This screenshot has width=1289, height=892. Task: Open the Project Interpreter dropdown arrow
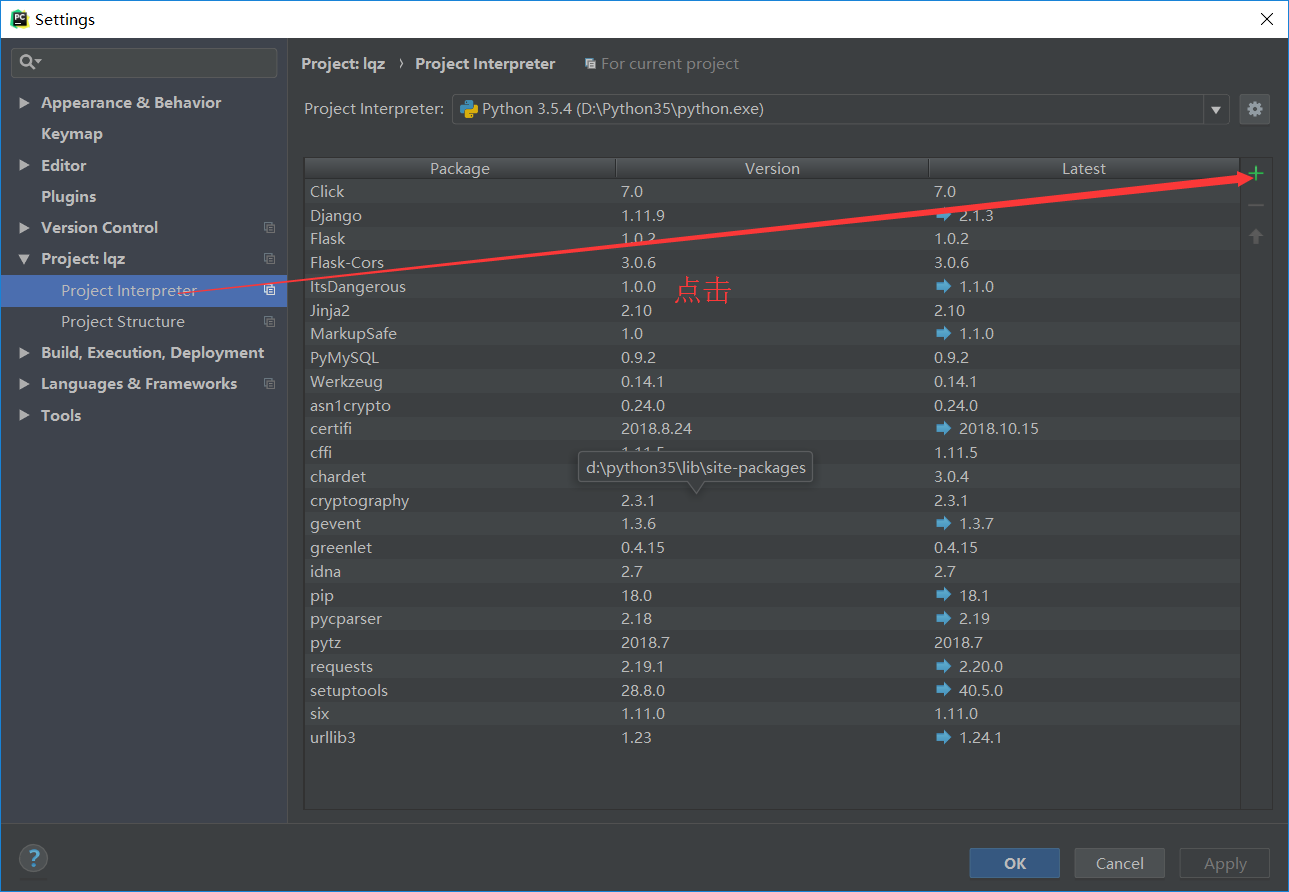tap(1216, 110)
